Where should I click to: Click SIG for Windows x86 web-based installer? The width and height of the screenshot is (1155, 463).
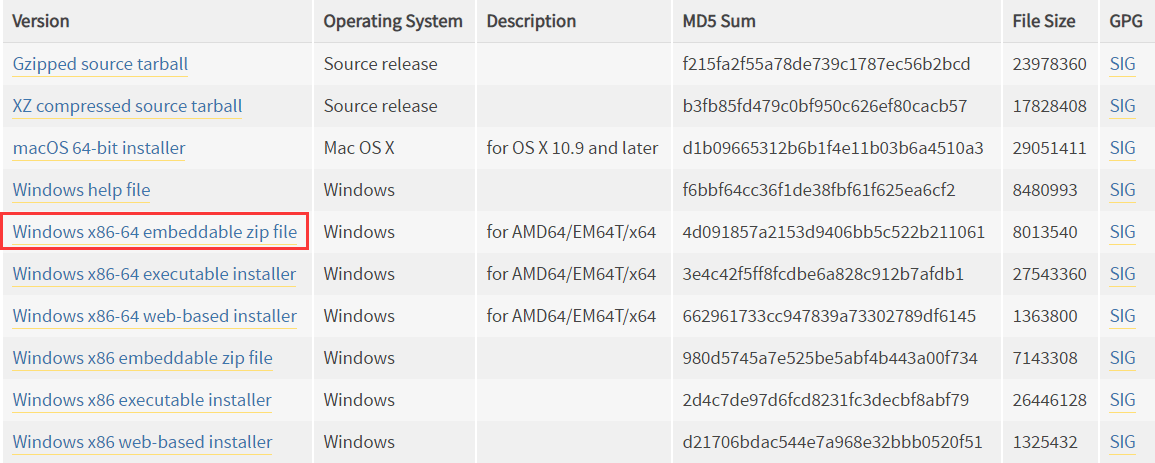point(1122,442)
